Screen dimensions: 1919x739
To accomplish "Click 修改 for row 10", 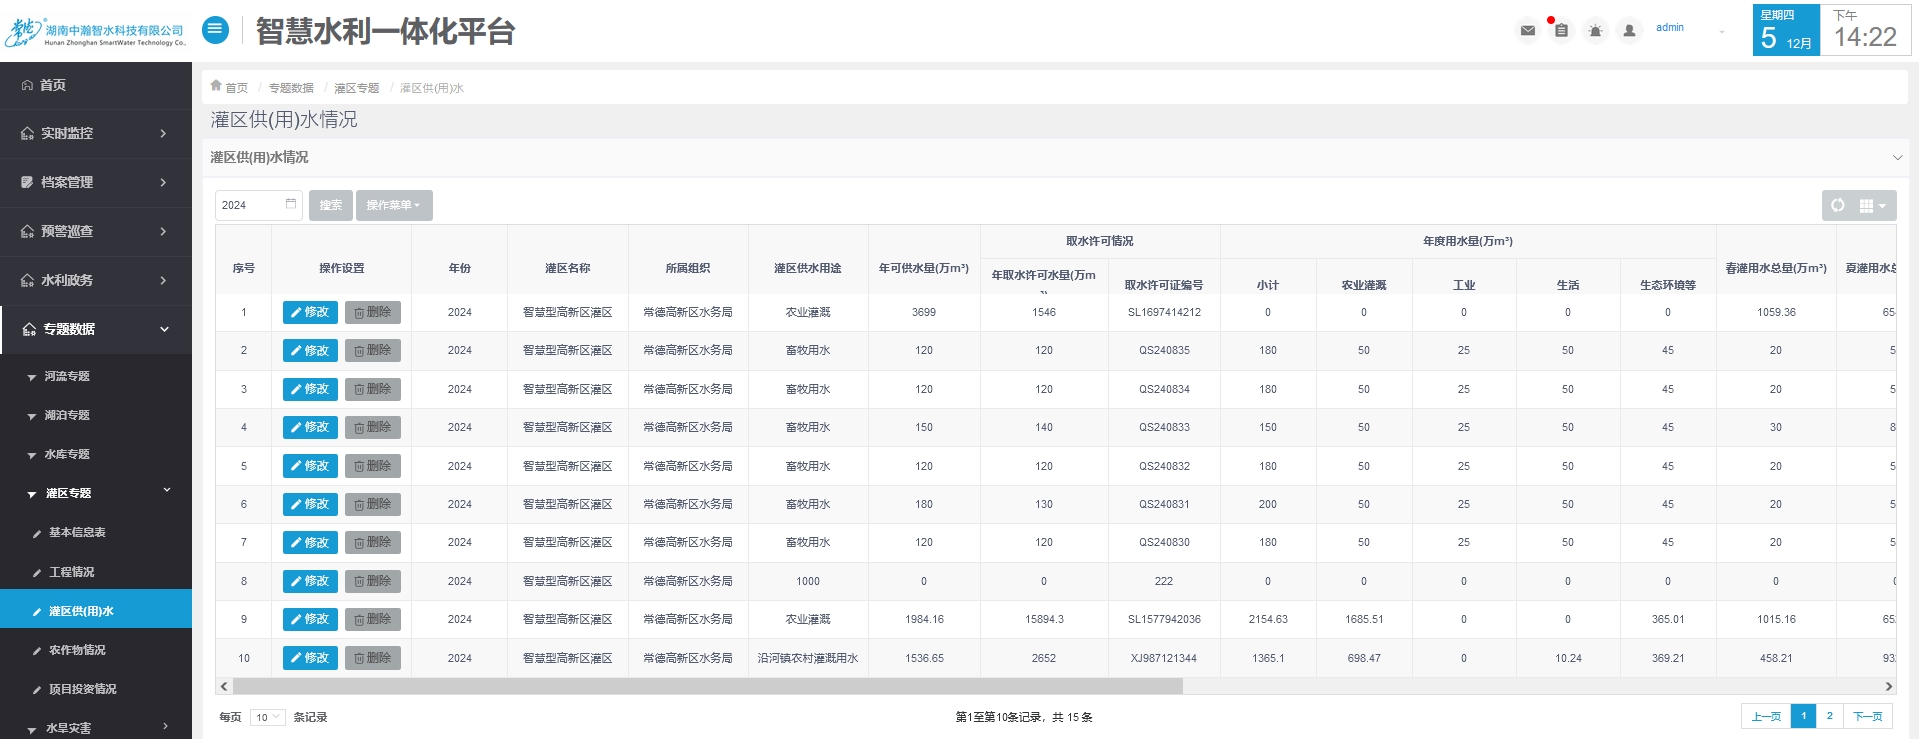I will coord(310,658).
